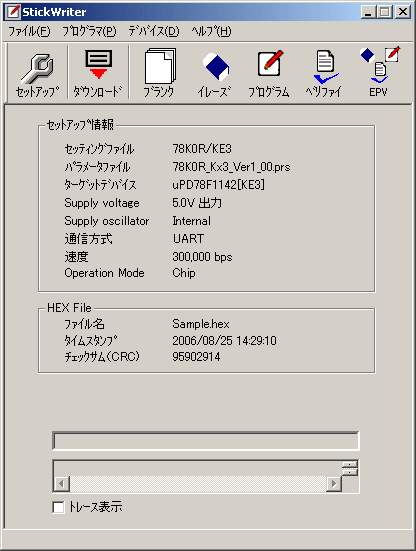Enable the トレース表示 checkbox
The width and height of the screenshot is (416, 551).
point(58,507)
